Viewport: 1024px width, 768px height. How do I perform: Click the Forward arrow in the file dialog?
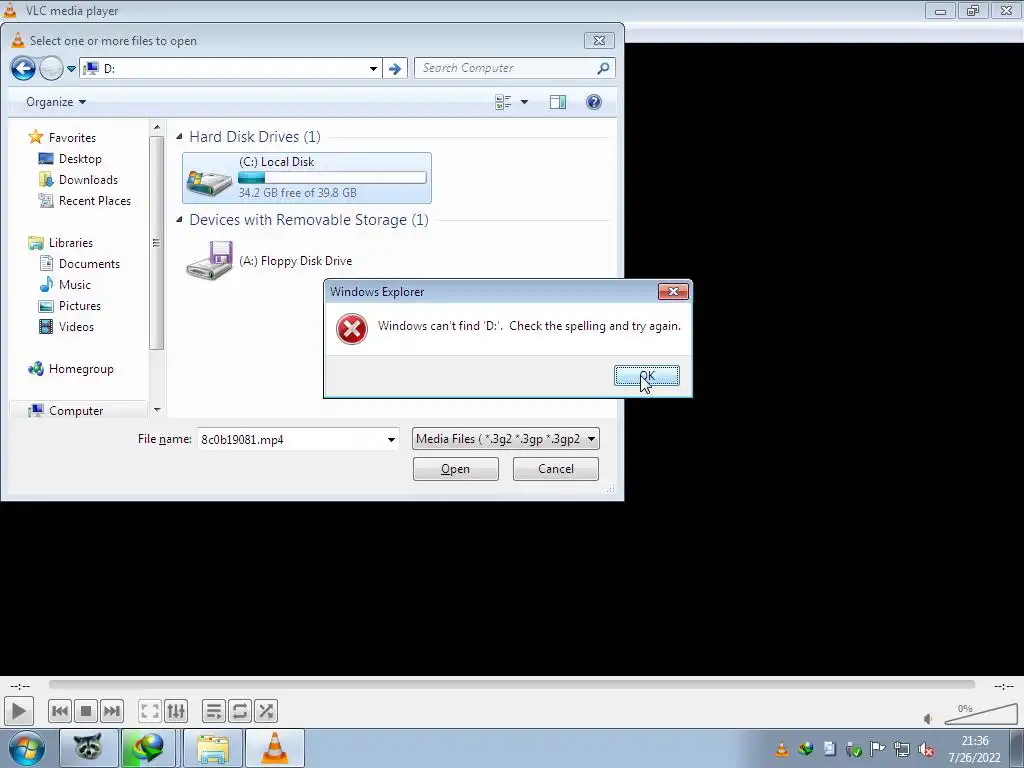pos(51,68)
